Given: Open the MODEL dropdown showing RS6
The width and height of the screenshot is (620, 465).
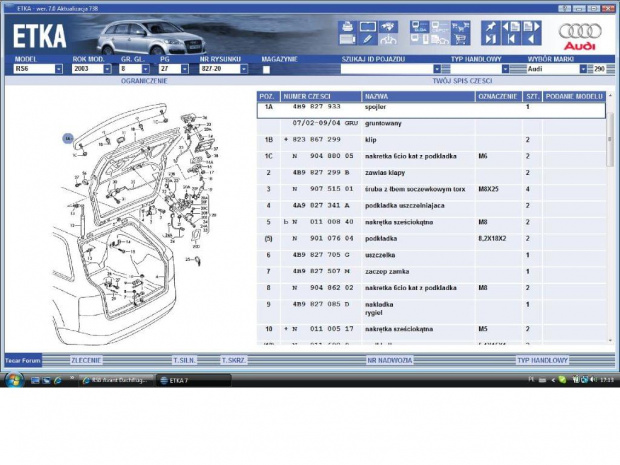Looking at the screenshot, I should tap(59, 69).
